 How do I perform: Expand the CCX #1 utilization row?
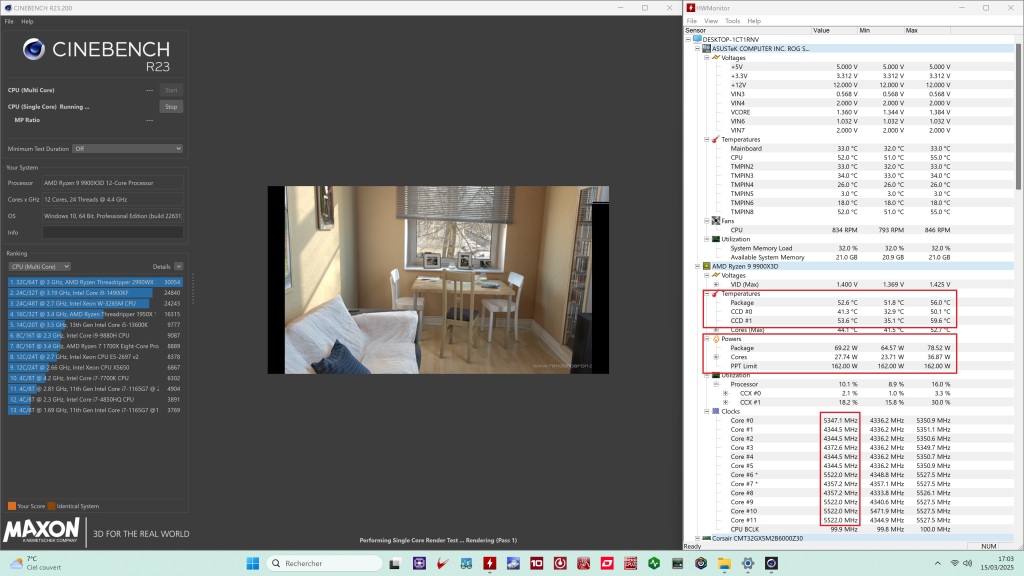tap(726, 402)
